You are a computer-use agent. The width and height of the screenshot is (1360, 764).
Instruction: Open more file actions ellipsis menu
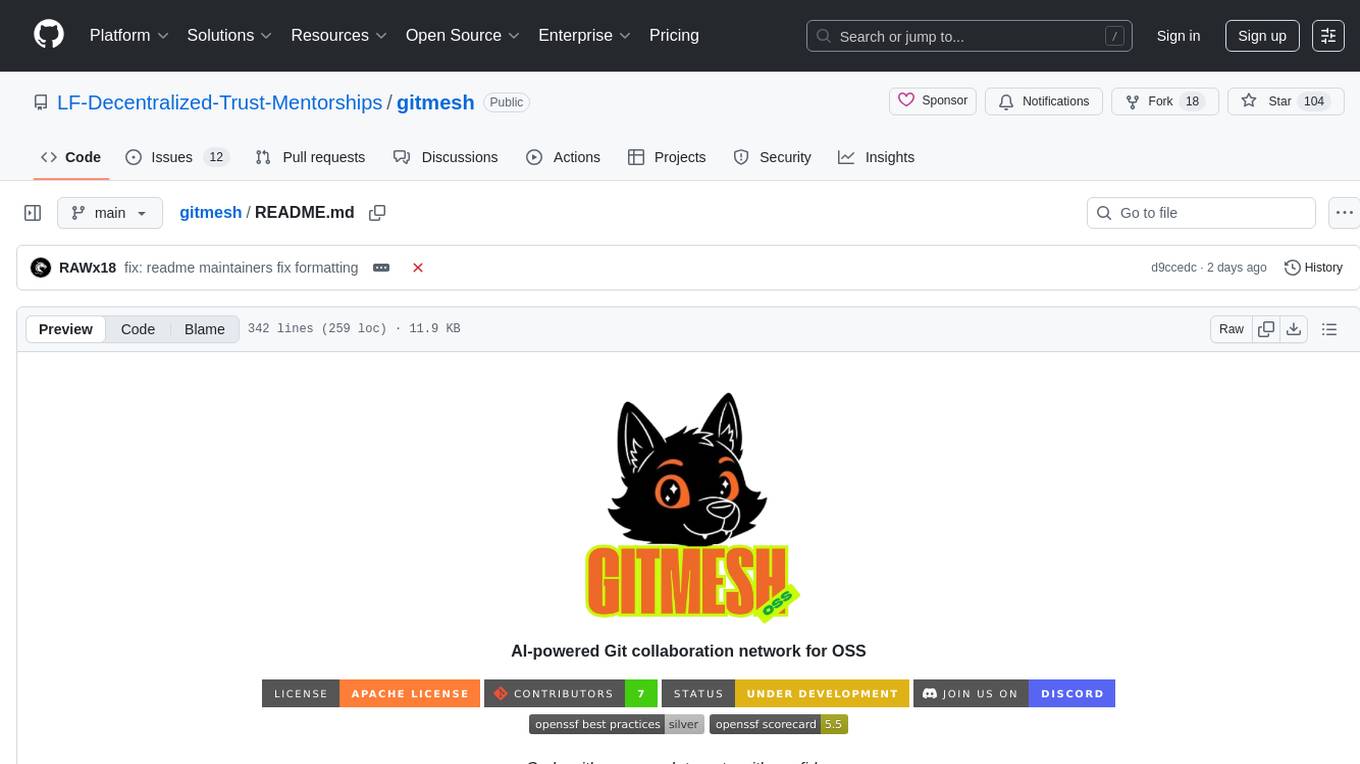point(1344,213)
